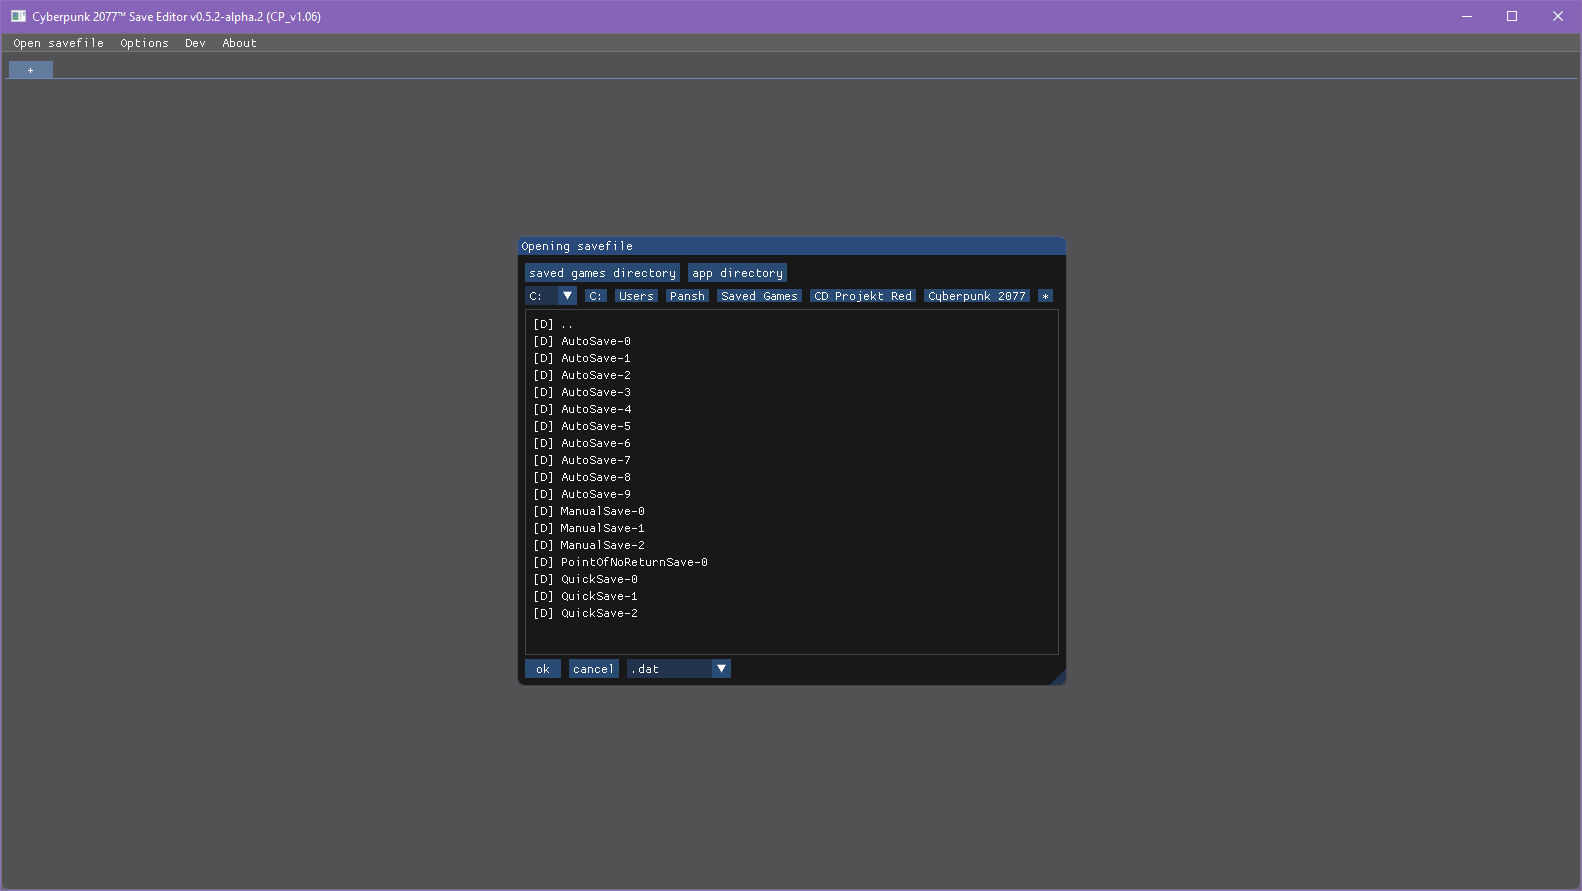Select the QuickSave-2 folder
1582x891 pixels.
[x=791, y=613]
